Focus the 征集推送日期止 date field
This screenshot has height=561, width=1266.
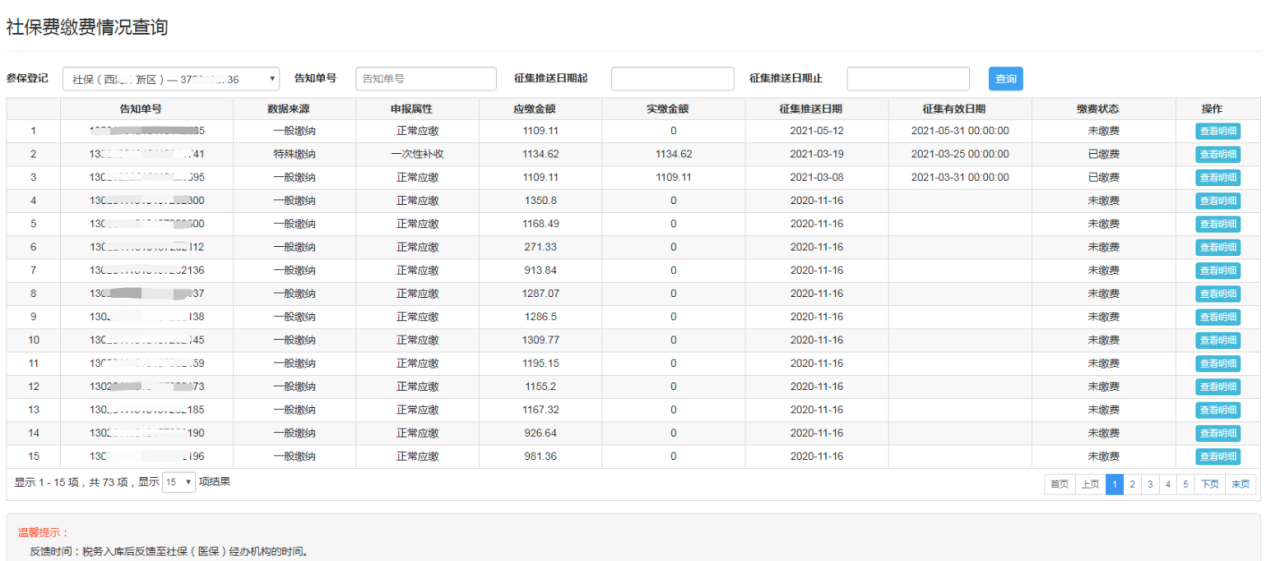pyautogui.click(x=908, y=79)
